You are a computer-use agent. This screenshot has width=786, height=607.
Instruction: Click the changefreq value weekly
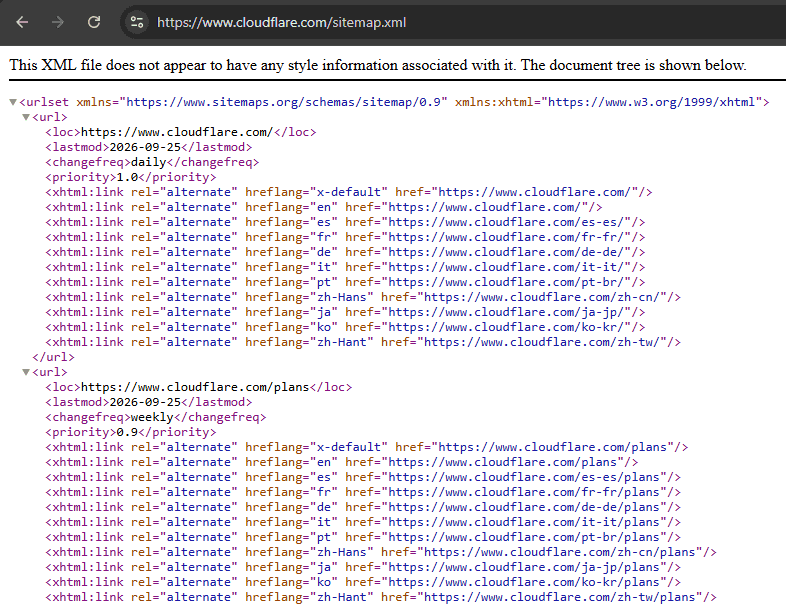pyautogui.click(x=152, y=418)
